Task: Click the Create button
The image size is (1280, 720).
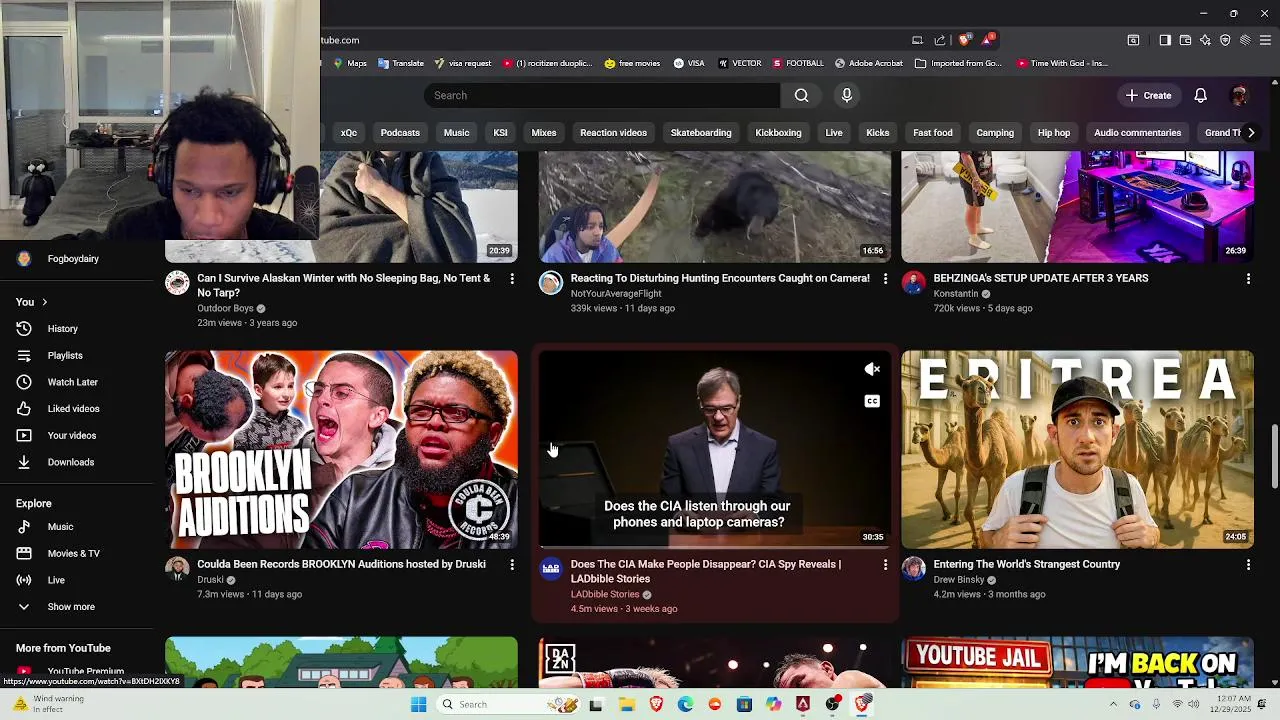Action: click(x=1148, y=95)
